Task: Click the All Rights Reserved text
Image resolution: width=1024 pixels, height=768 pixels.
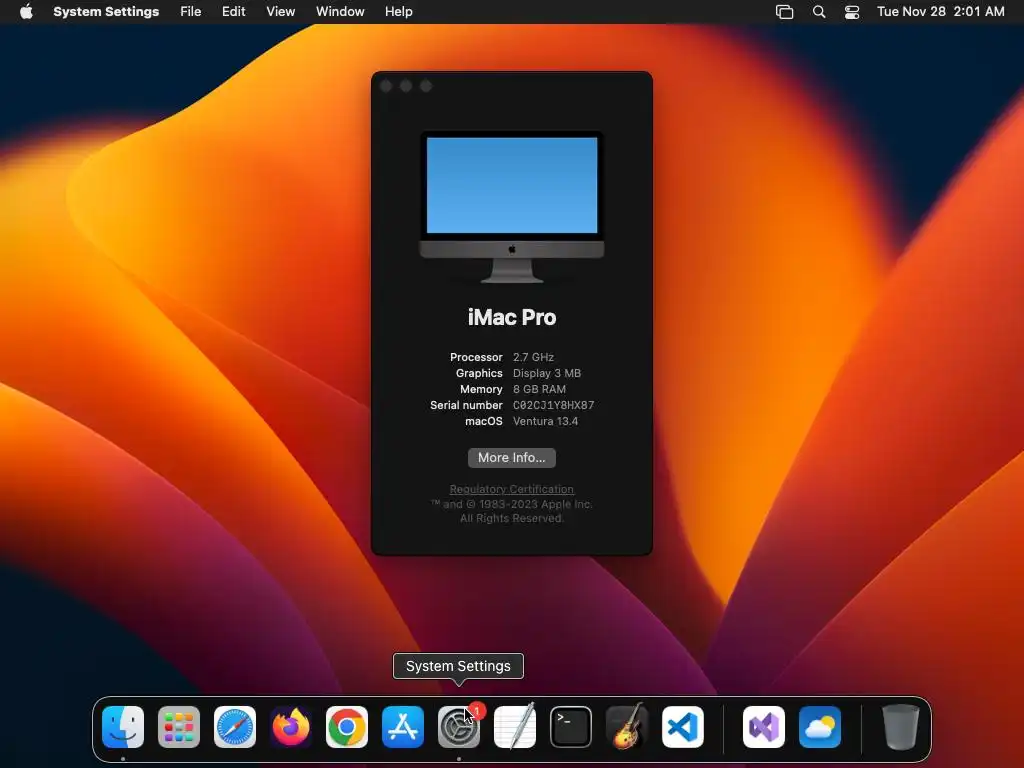Action: tap(511, 519)
